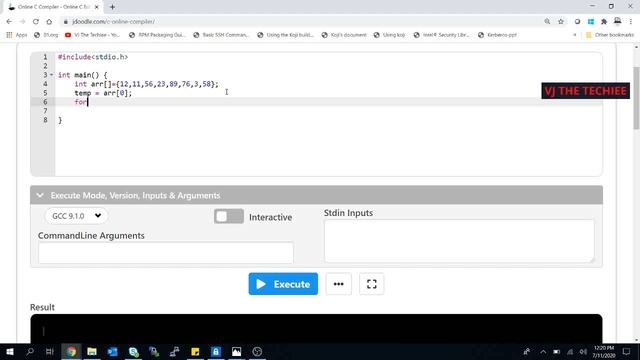Toggle the fullscreen editor button
Image resolution: width=640 pixels, height=360 pixels.
point(371,284)
